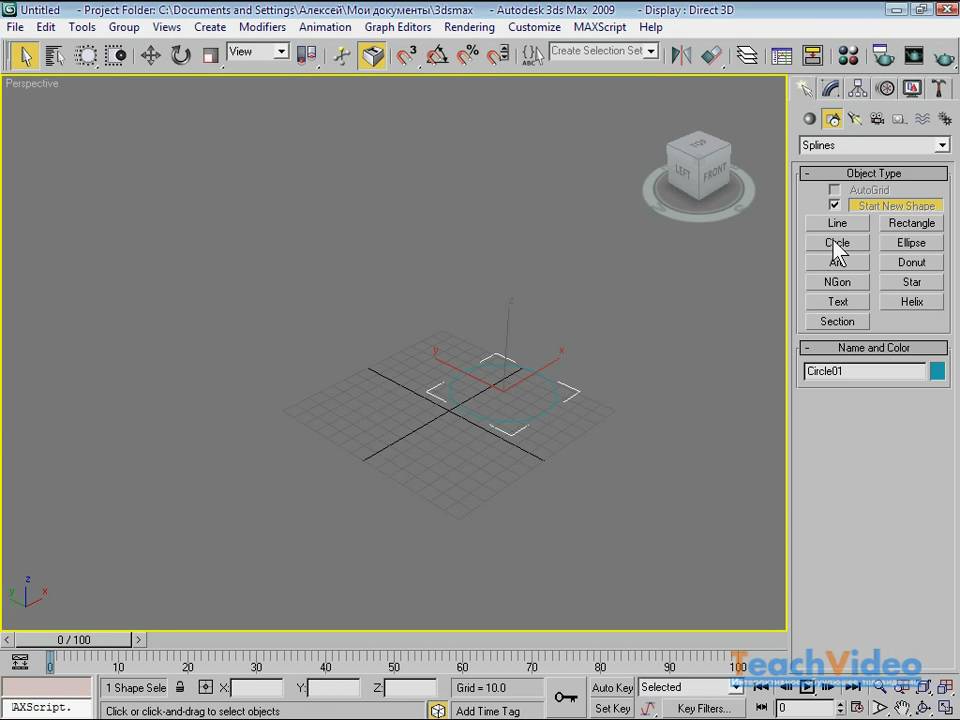The image size is (960, 720).
Task: Click the Helix spline button
Action: [x=912, y=301]
